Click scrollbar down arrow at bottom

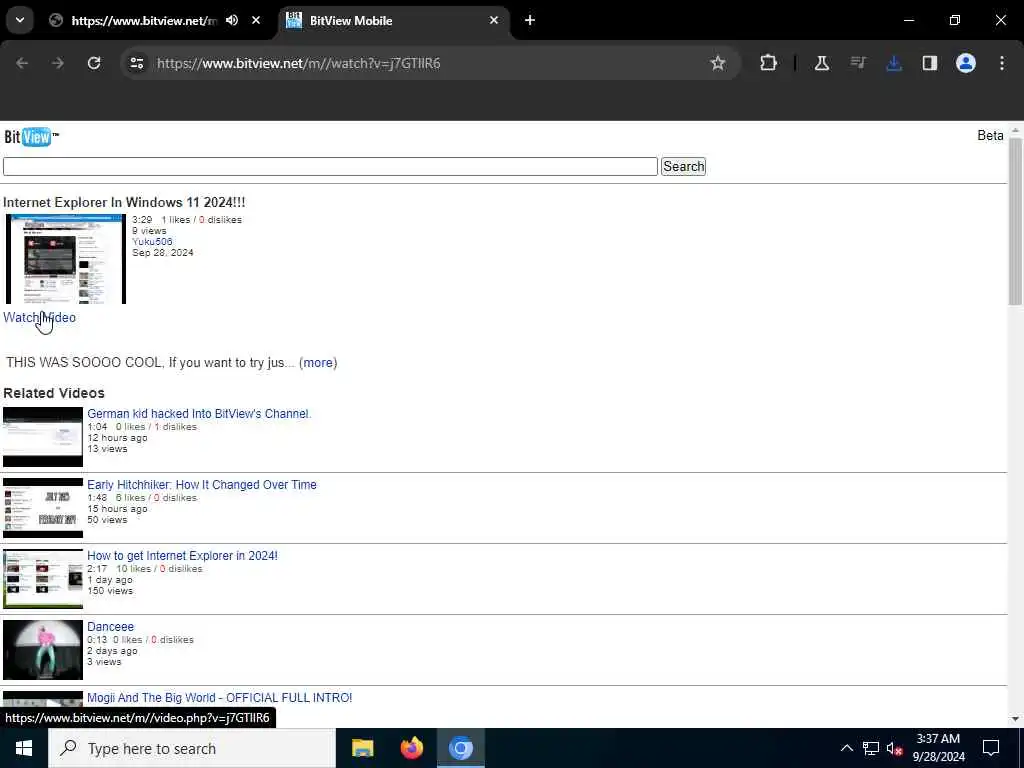coord(1016,719)
